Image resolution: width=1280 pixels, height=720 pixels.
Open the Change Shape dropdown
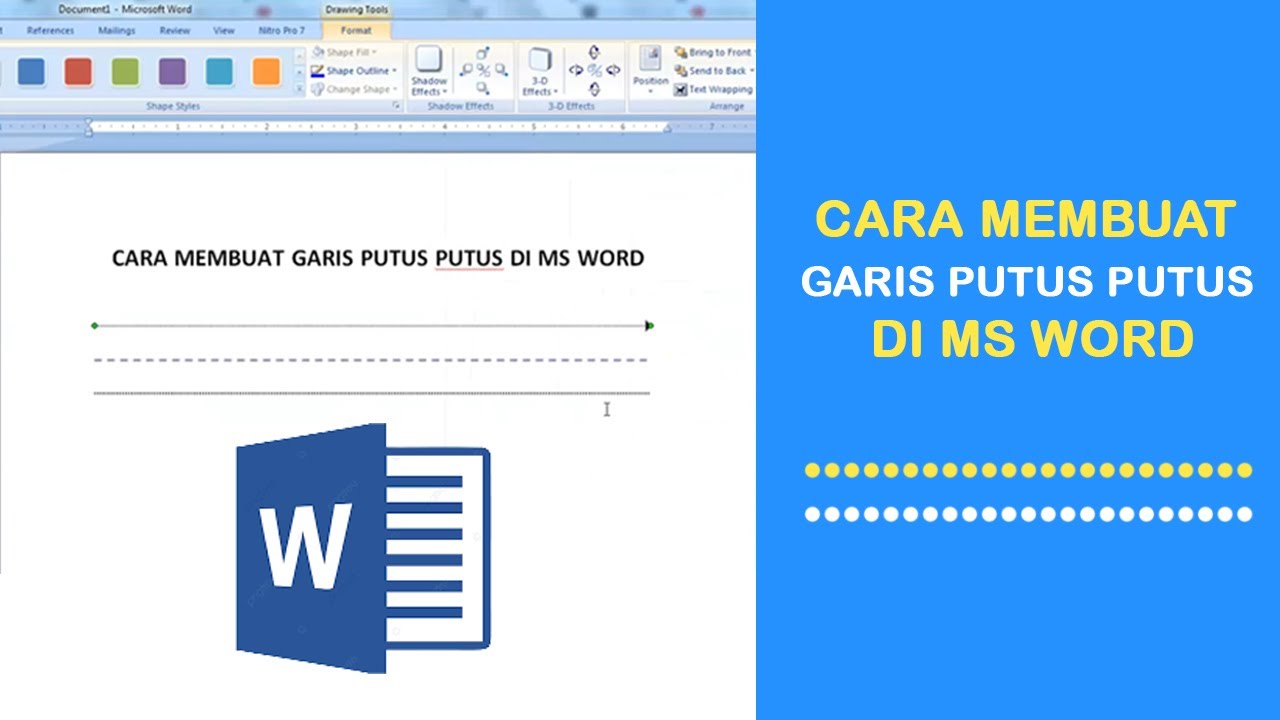[x=354, y=89]
